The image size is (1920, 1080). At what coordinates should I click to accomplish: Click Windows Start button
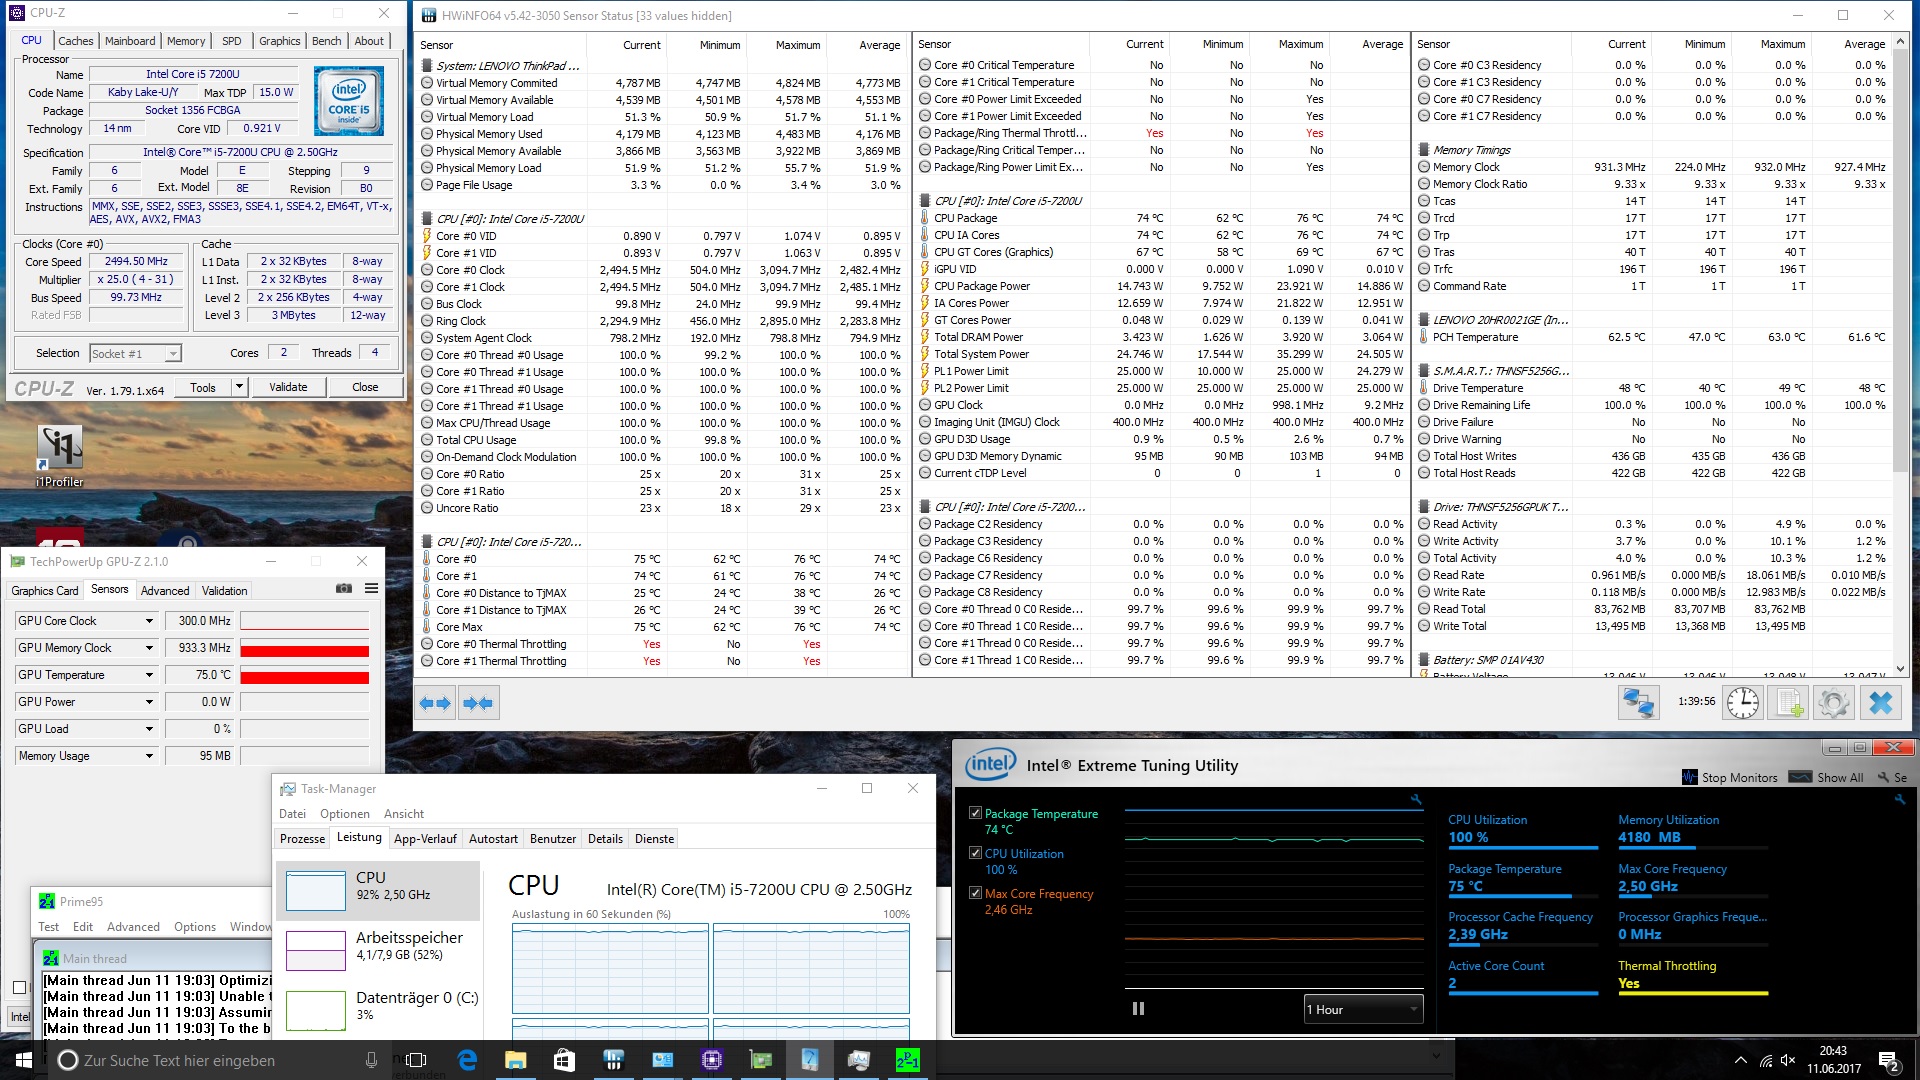coord(23,1060)
